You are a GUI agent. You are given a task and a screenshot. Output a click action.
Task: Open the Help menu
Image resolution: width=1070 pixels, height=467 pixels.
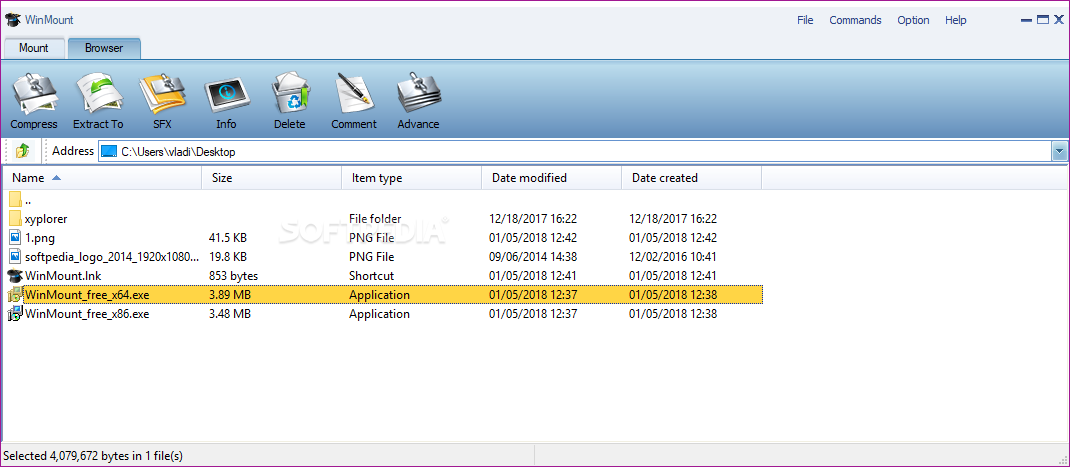point(955,20)
